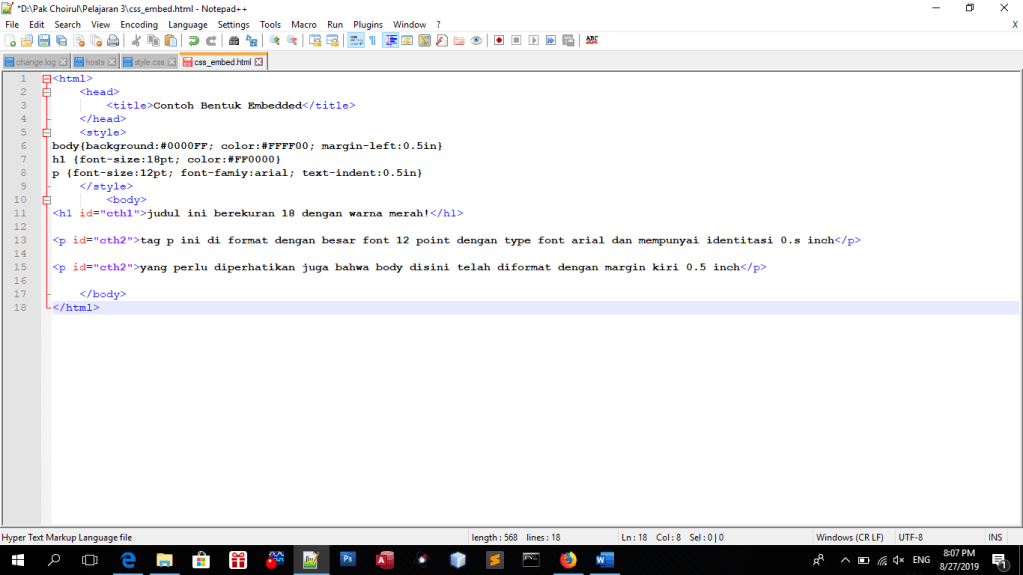Click the Zoom In toolbar icon

[275, 41]
